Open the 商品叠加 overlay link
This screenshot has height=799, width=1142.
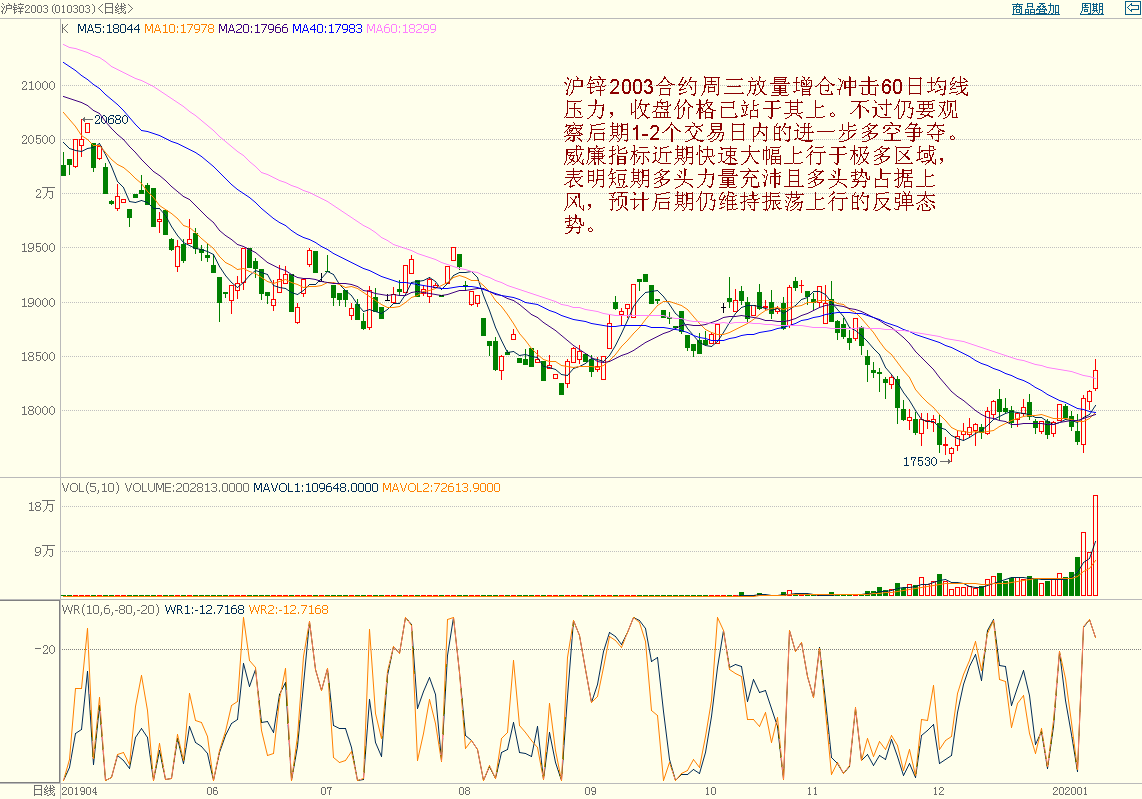click(1035, 9)
